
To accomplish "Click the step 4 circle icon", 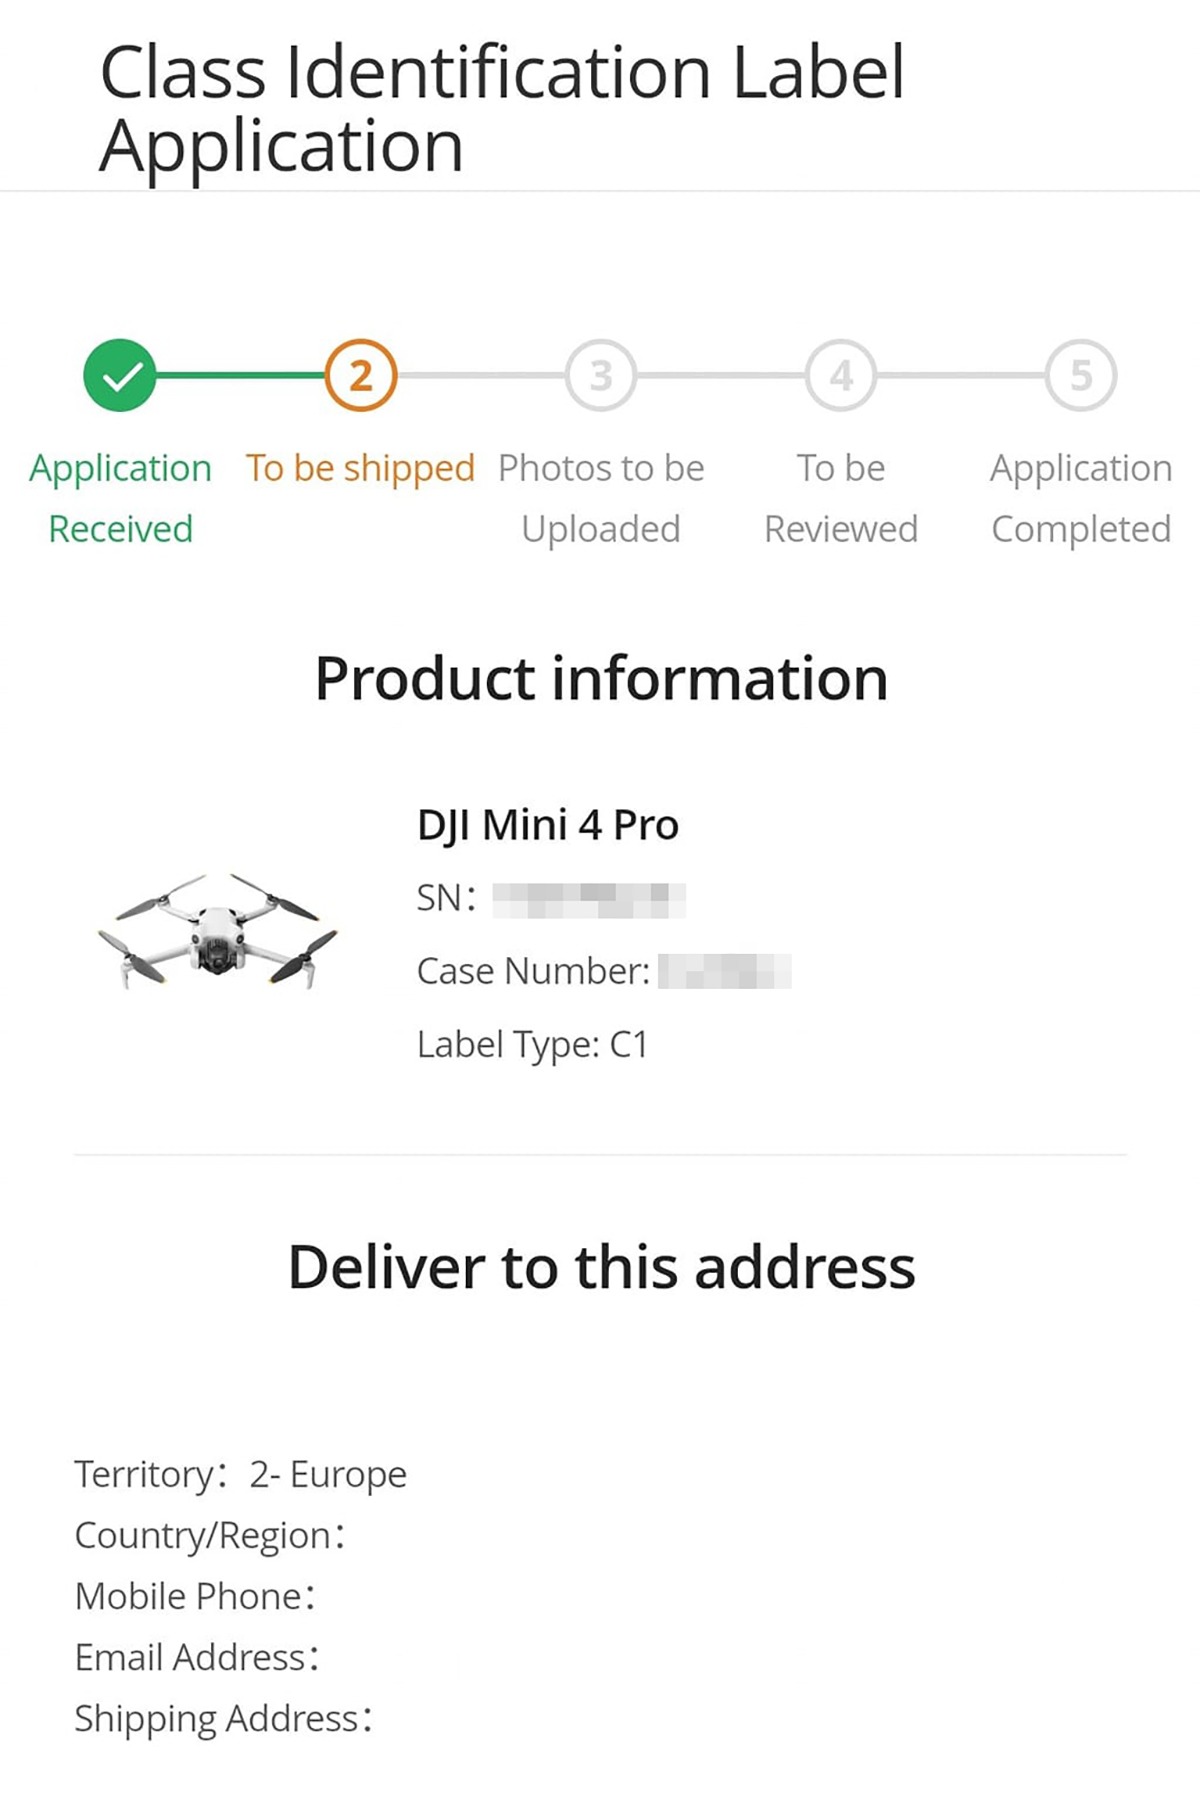I will point(841,375).
